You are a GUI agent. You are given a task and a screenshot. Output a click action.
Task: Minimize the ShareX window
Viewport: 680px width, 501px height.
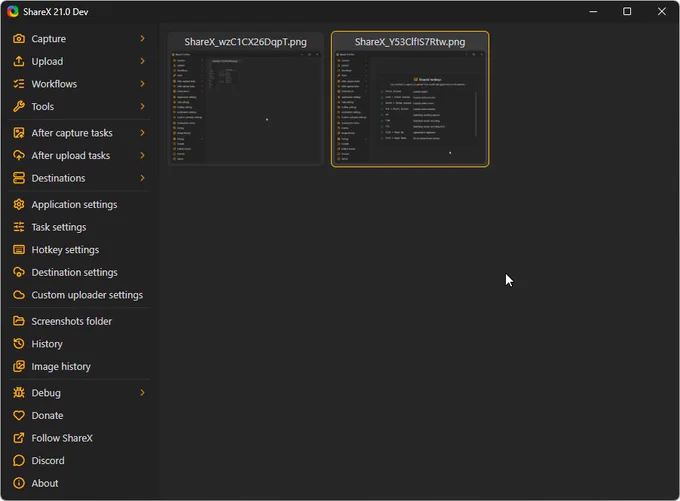point(593,11)
